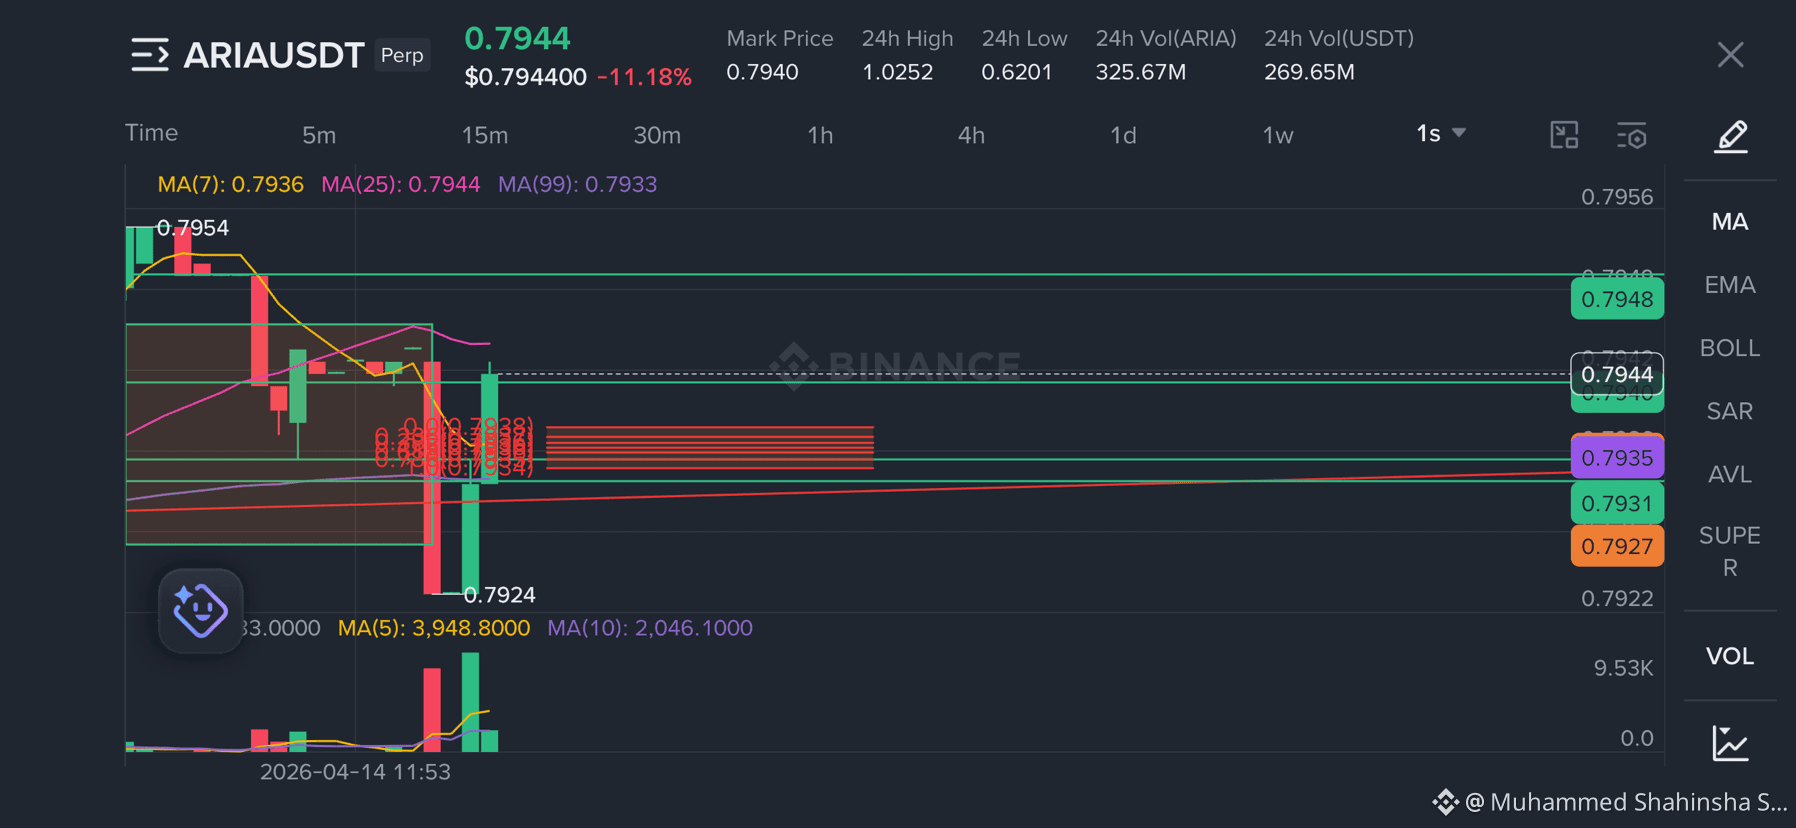
Task: Switch to the 5m timeframe
Action: [x=319, y=135]
